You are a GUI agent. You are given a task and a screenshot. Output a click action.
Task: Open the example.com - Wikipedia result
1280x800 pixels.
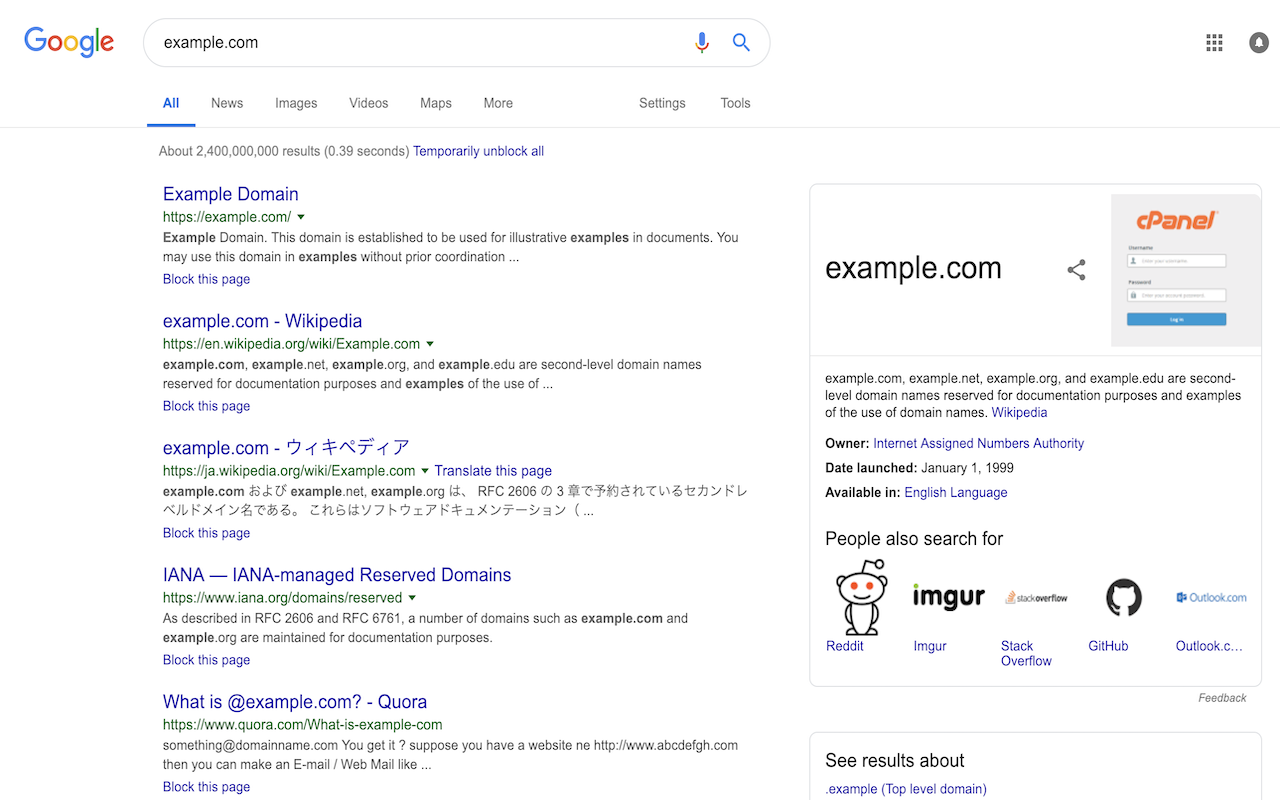click(x=263, y=321)
